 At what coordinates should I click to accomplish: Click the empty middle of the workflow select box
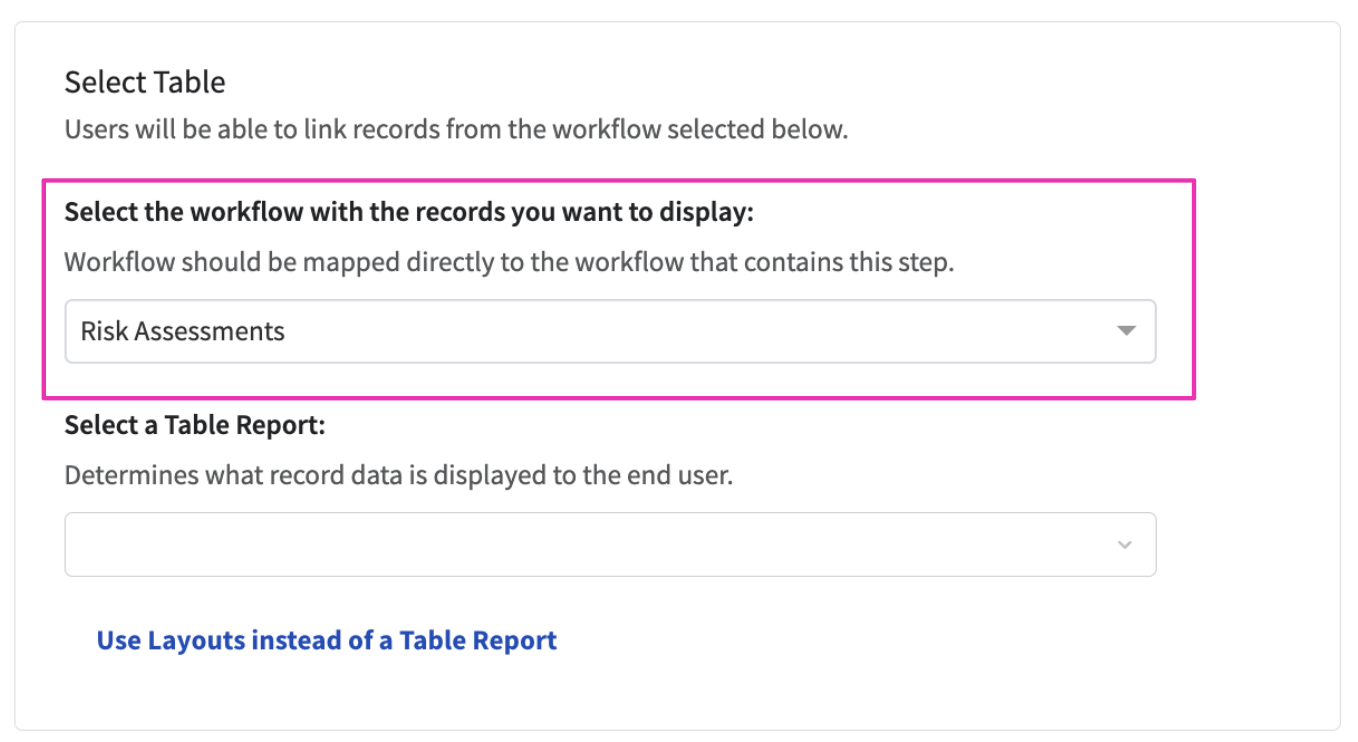pos(700,331)
